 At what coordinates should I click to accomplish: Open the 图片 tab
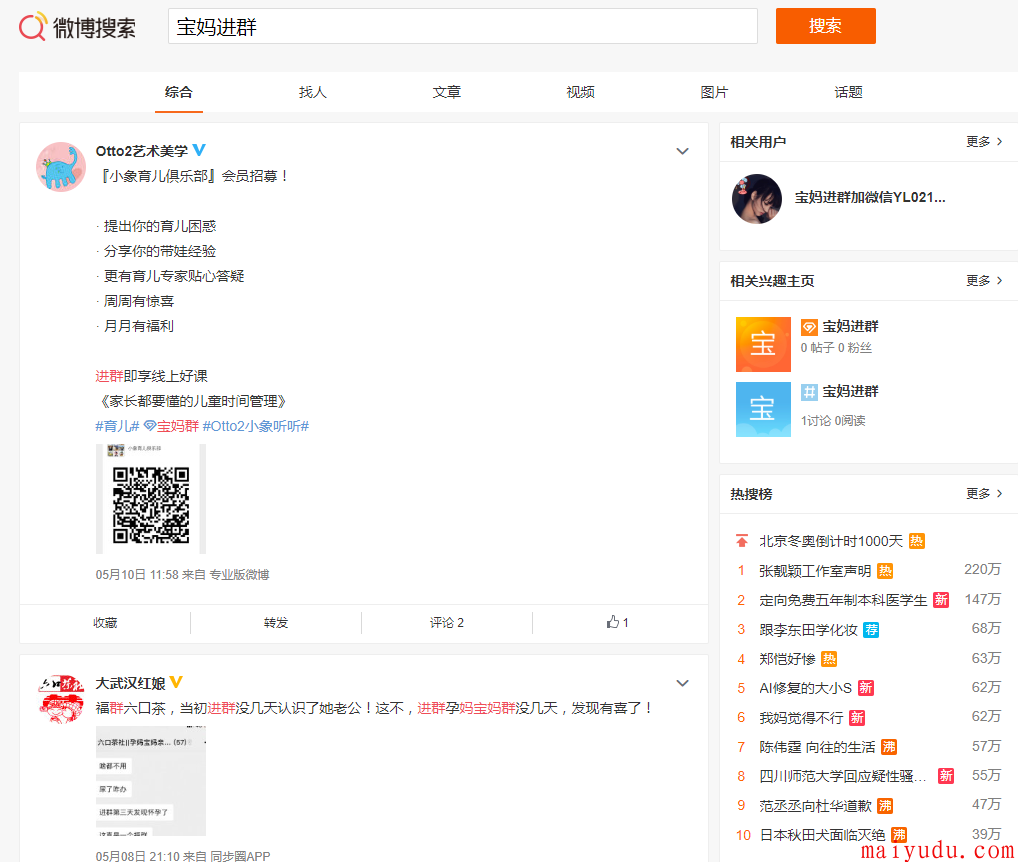714,92
